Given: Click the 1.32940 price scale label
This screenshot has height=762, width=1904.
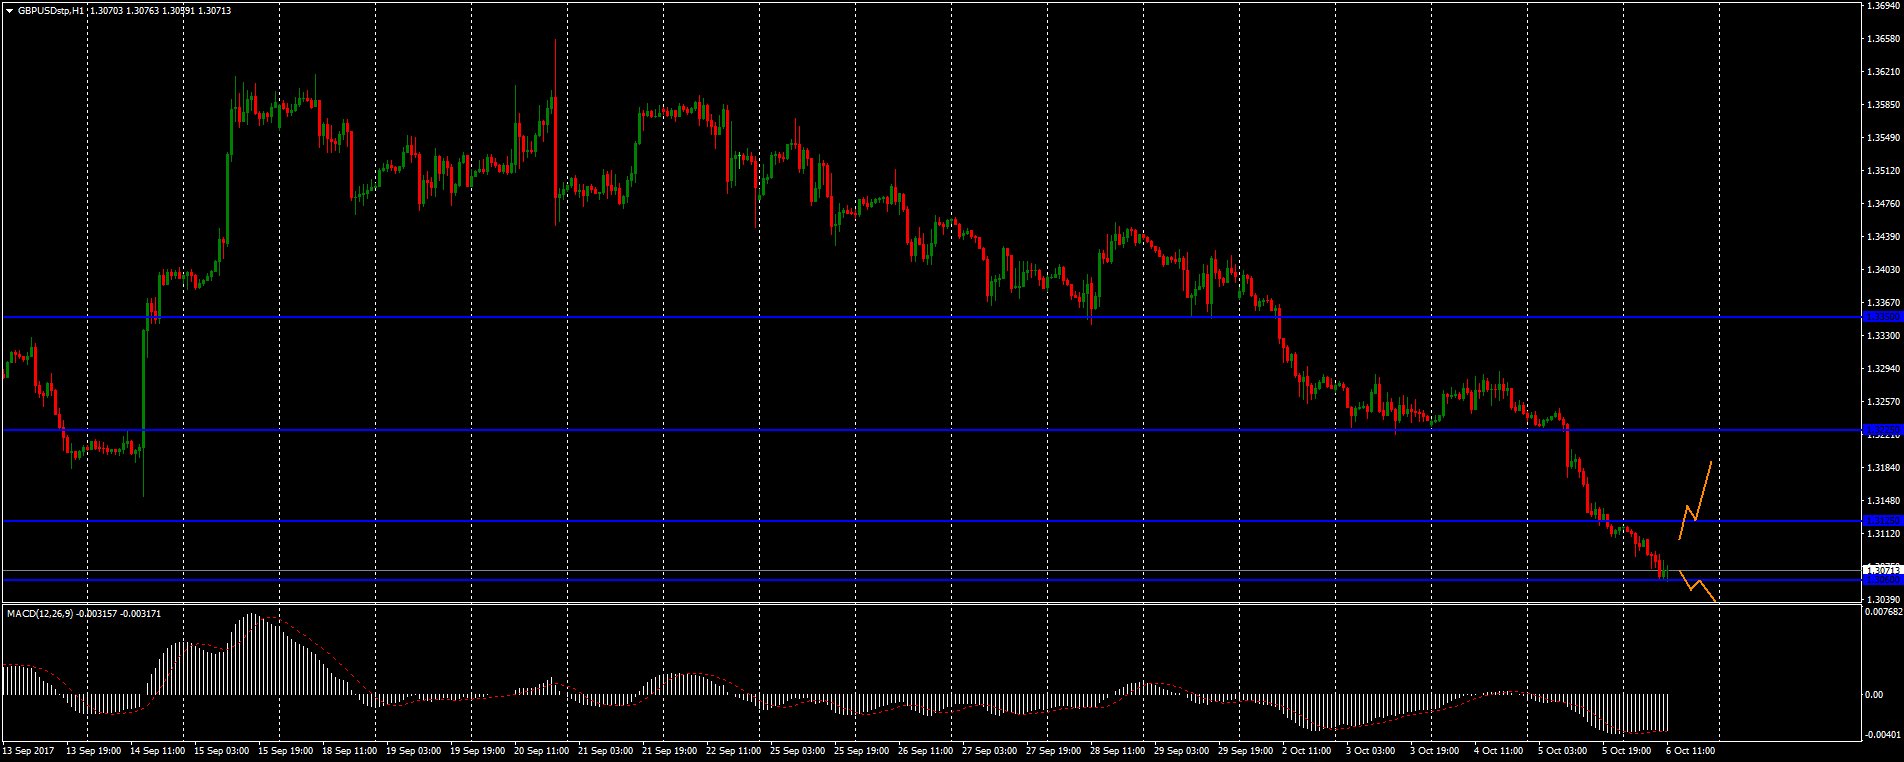Looking at the screenshot, I should click(1885, 369).
